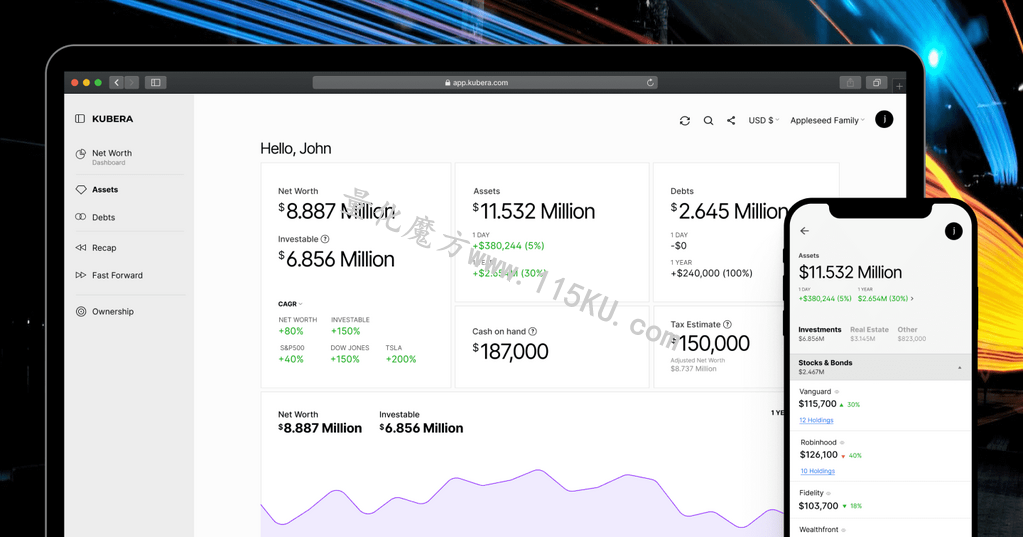The height and width of the screenshot is (537, 1023).
Task: Click the desktop profile avatar
Action: point(884,119)
